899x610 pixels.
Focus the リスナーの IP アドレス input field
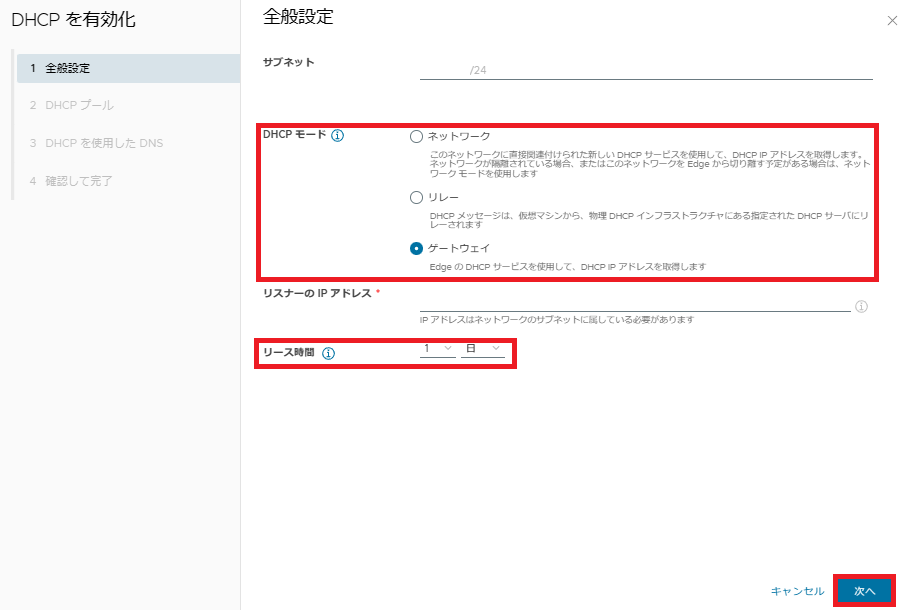coord(635,304)
